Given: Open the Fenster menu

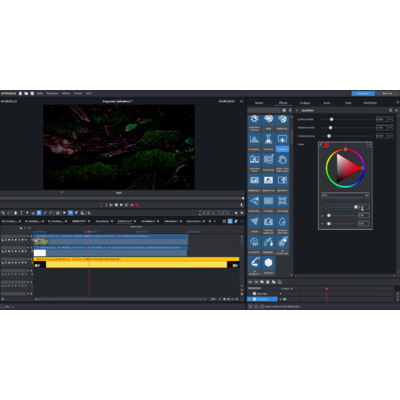Looking at the screenshot, I should point(78,94).
